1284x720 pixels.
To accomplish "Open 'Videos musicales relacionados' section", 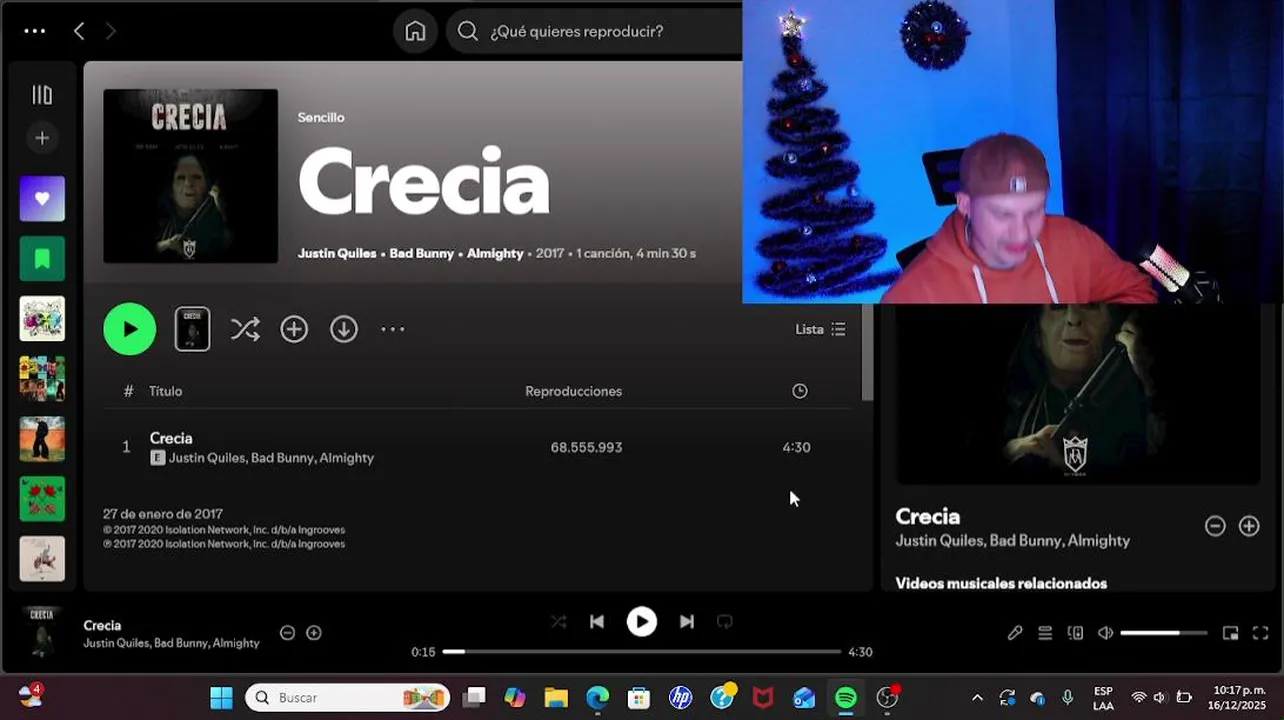I will (1001, 583).
